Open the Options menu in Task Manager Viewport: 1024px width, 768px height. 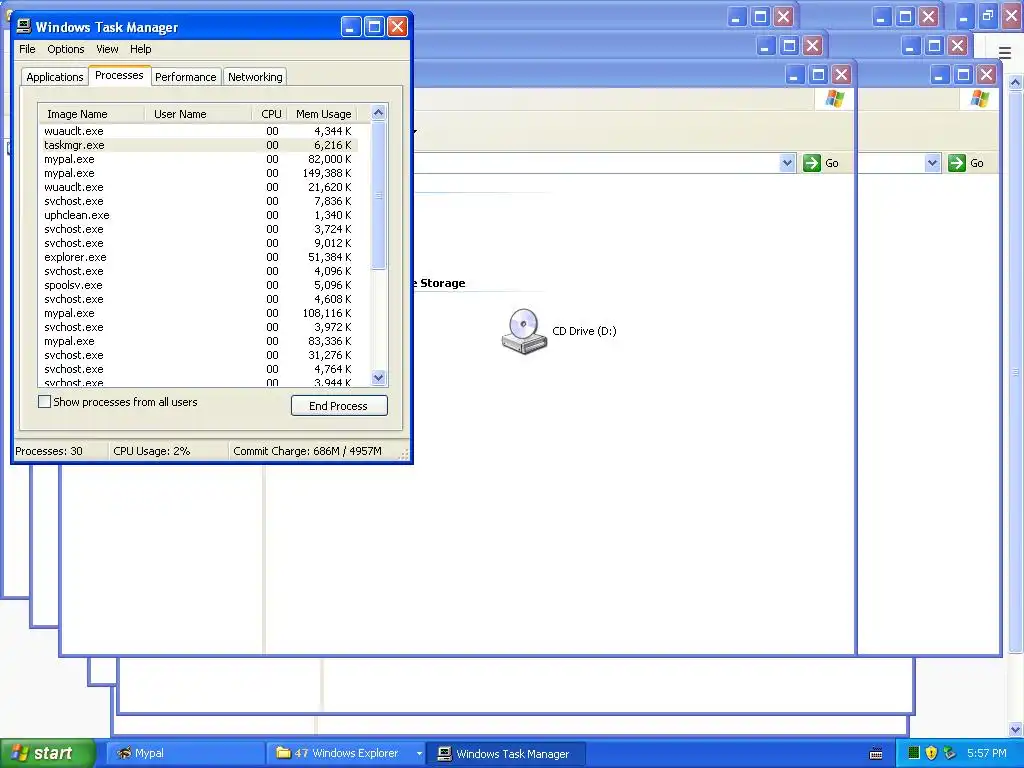click(x=65, y=49)
